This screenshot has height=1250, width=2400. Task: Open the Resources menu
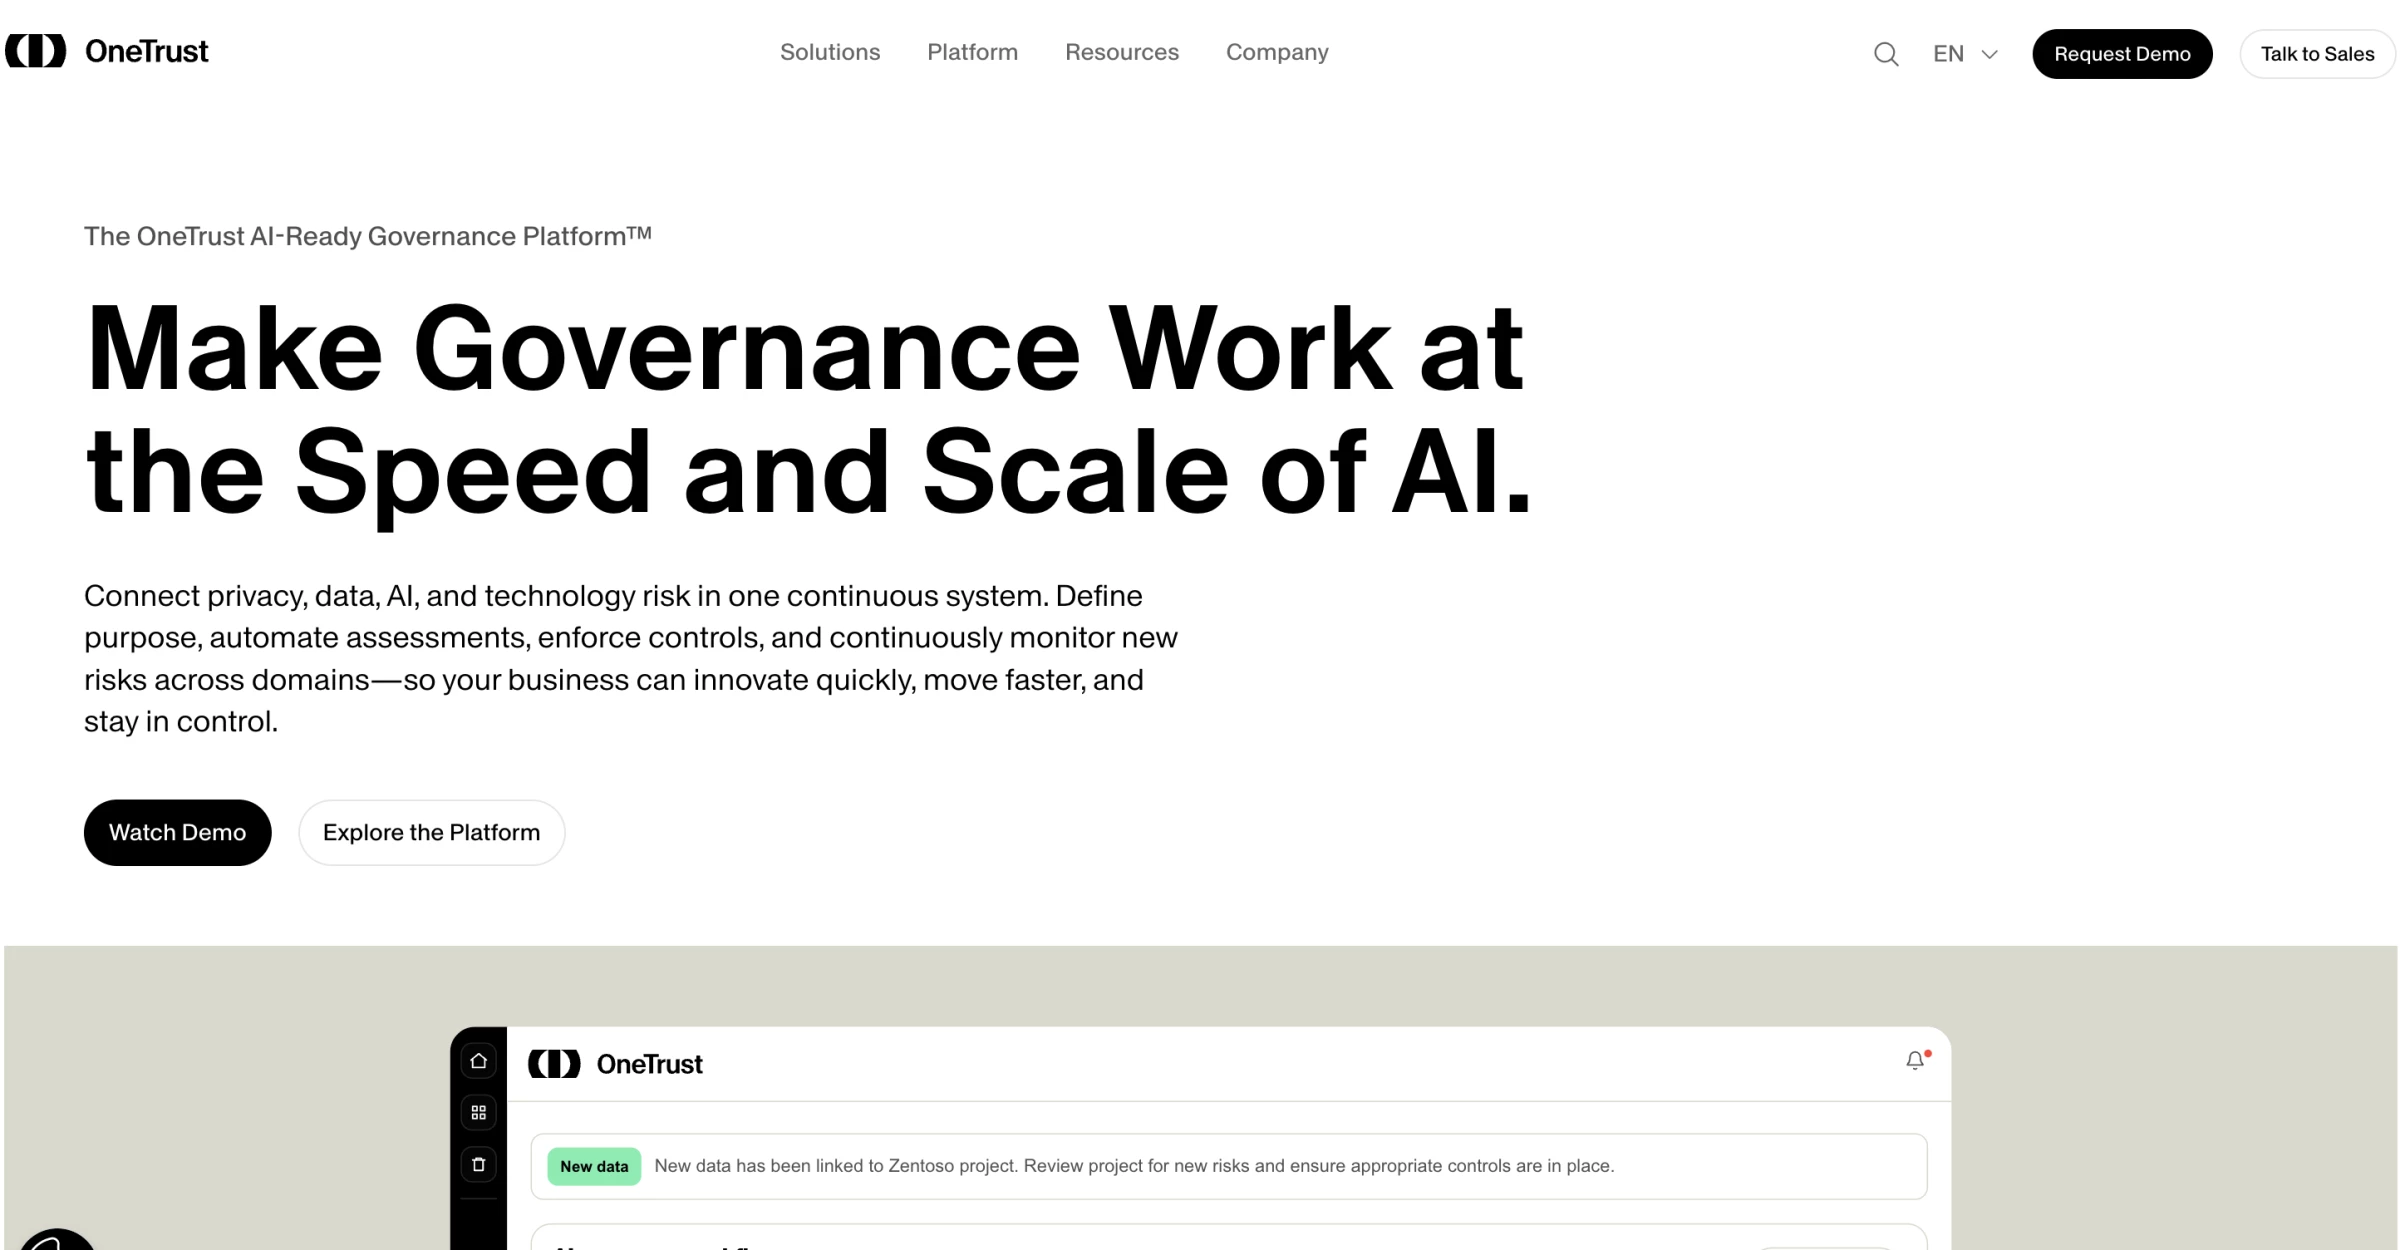[x=1122, y=52]
